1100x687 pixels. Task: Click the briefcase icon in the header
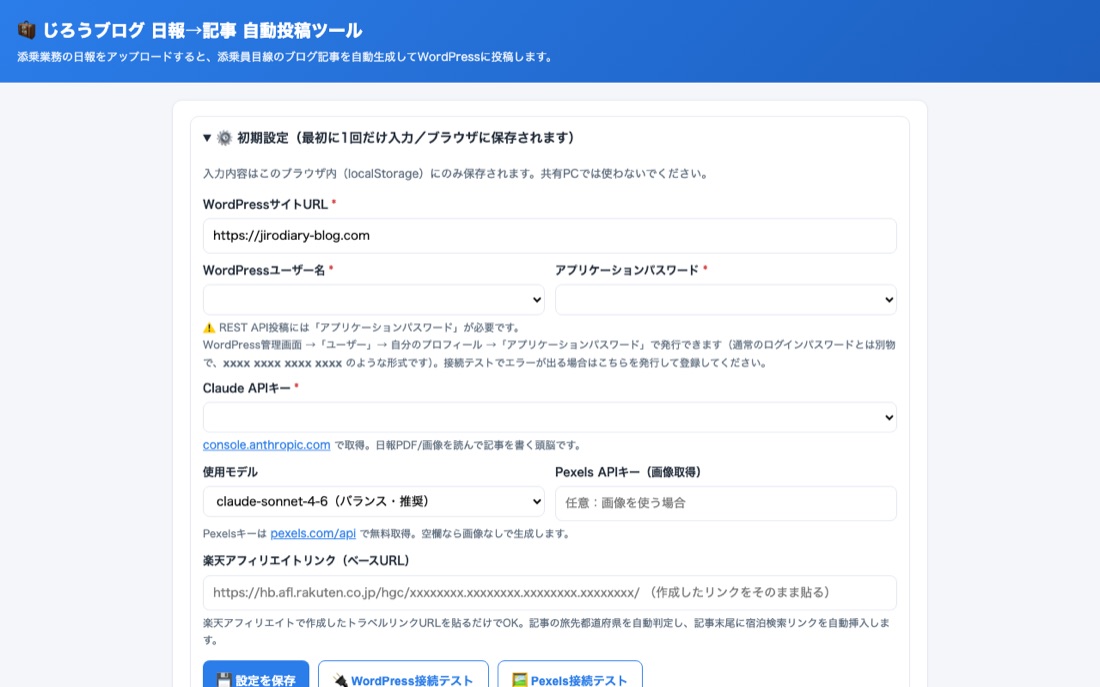(27, 30)
